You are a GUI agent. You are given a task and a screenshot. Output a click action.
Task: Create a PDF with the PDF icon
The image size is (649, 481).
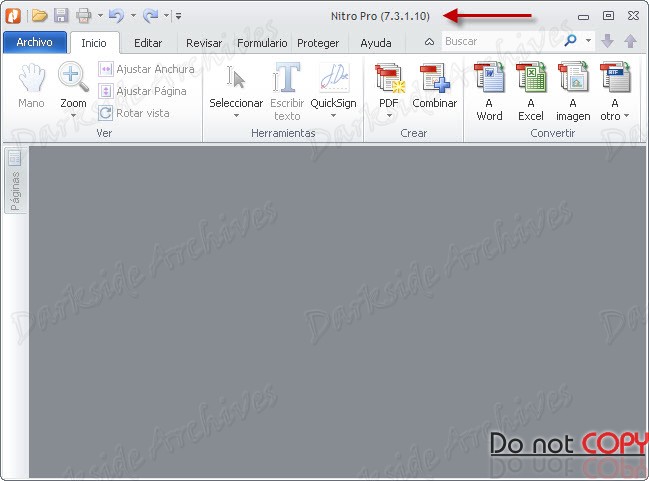point(389,85)
